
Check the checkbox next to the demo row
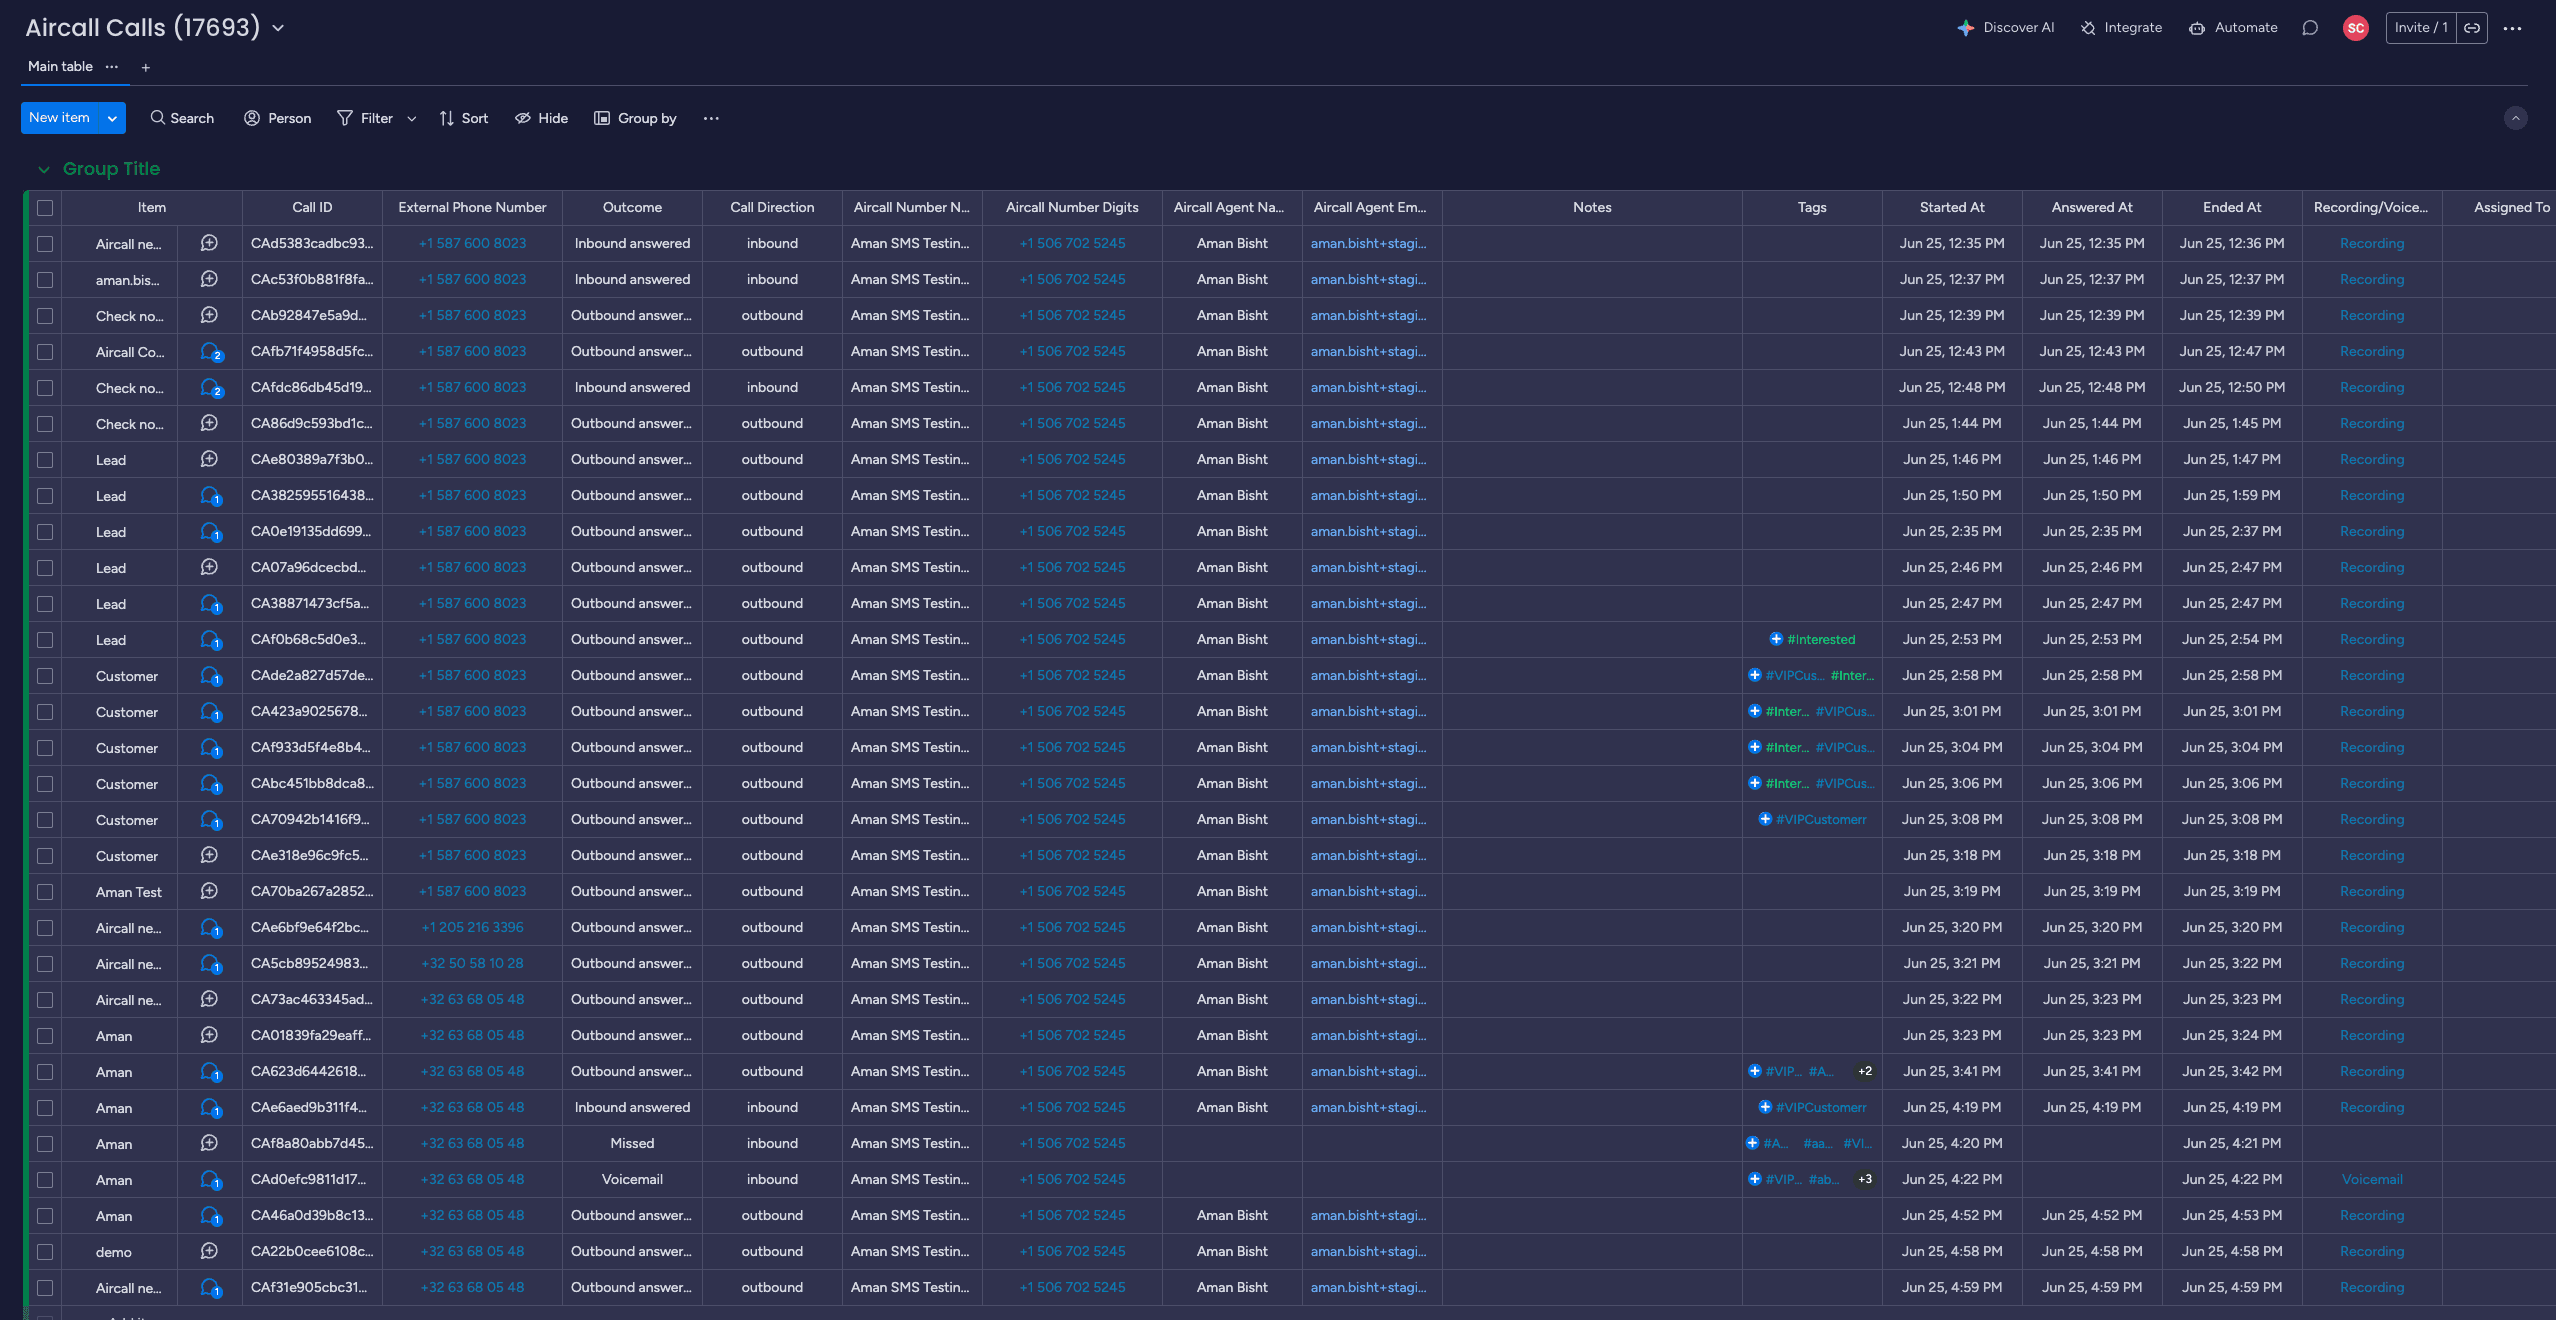(x=45, y=1252)
